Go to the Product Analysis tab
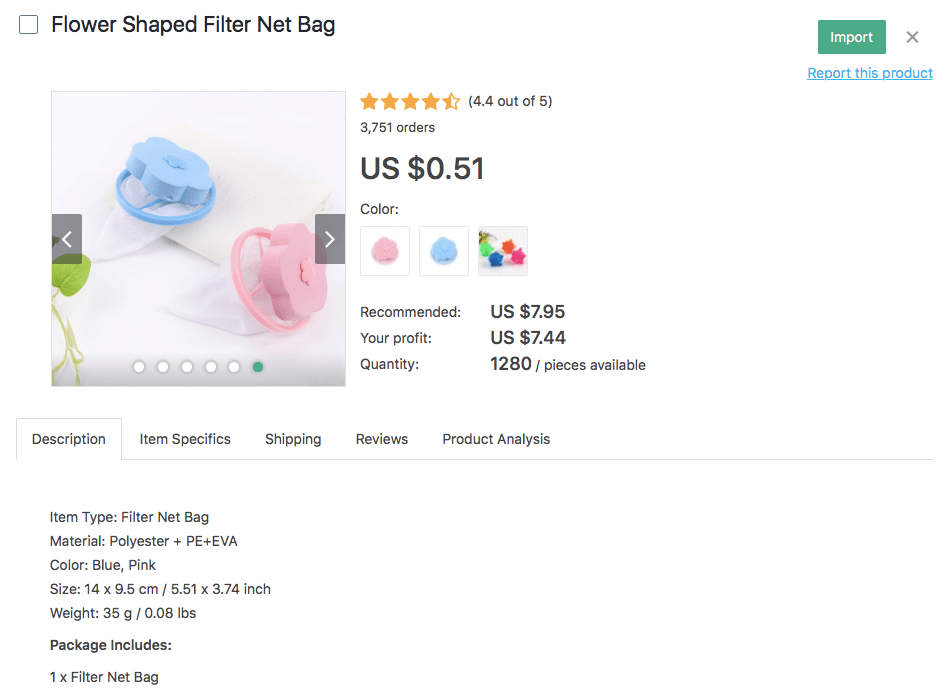 point(496,439)
